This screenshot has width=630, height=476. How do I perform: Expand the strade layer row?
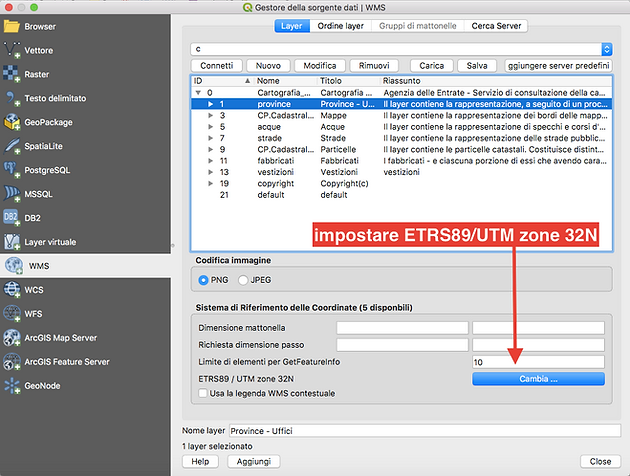click(x=210, y=138)
